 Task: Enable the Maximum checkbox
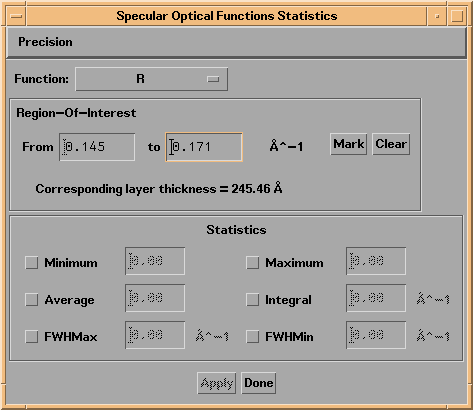click(x=252, y=263)
